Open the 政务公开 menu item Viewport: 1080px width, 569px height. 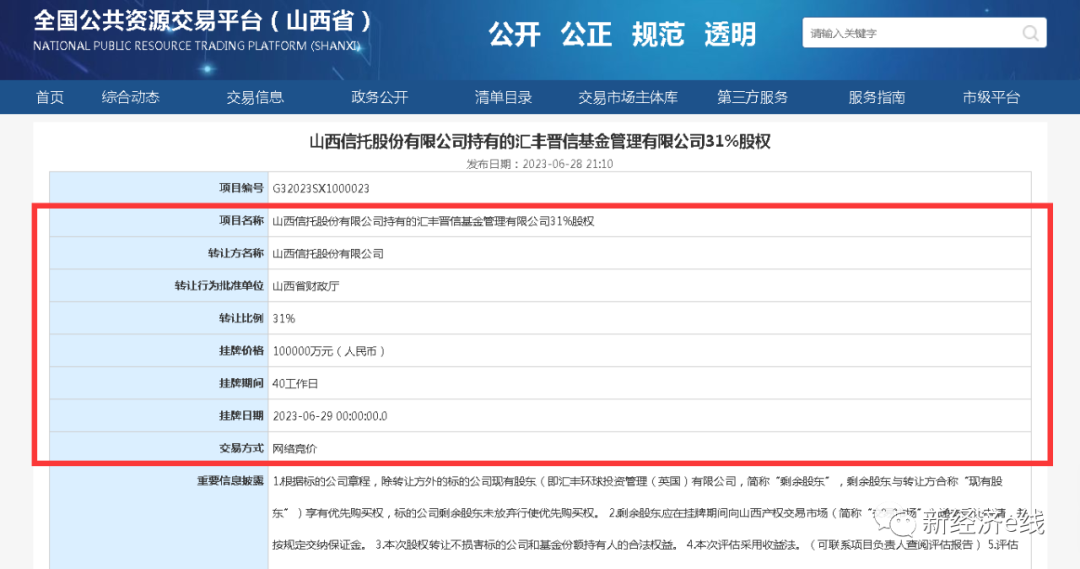[x=380, y=97]
